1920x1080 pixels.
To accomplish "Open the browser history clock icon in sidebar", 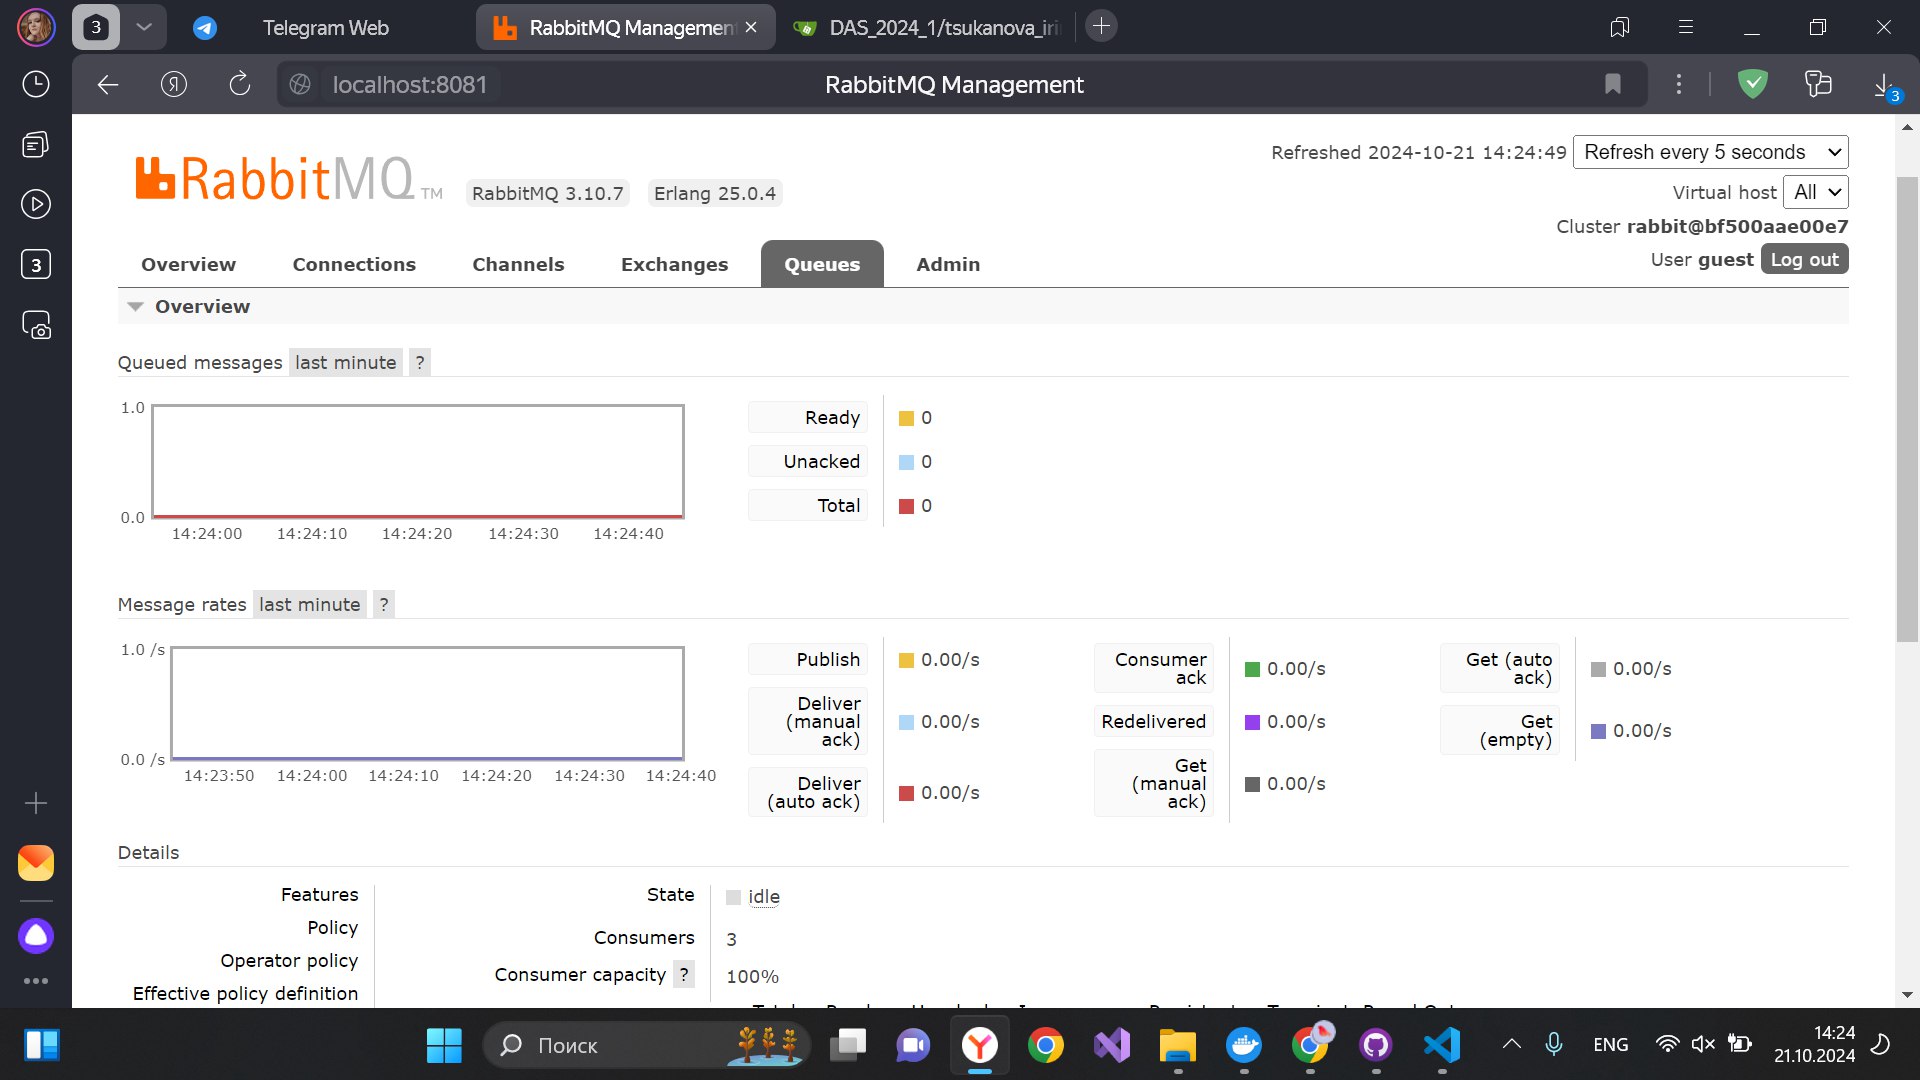I will click(36, 84).
